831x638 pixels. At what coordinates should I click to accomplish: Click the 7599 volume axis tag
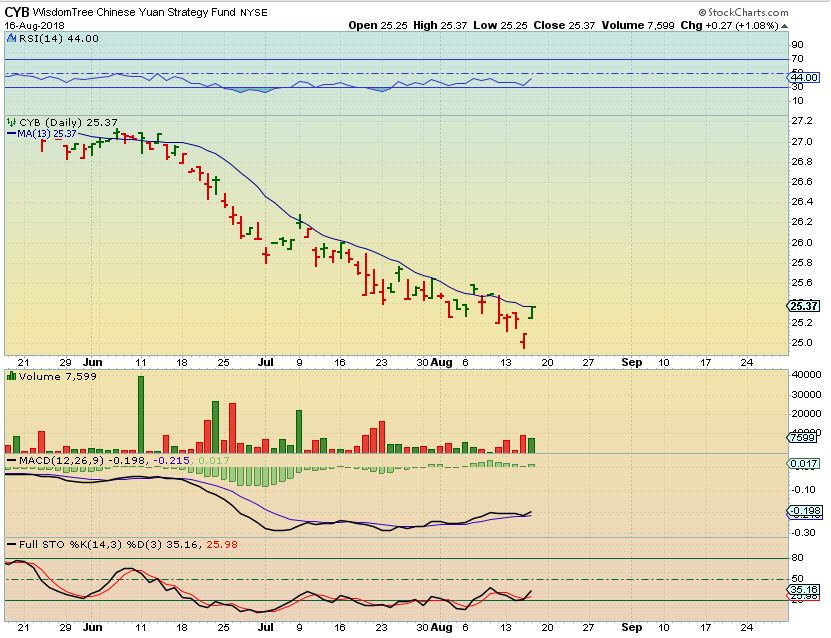tap(804, 437)
